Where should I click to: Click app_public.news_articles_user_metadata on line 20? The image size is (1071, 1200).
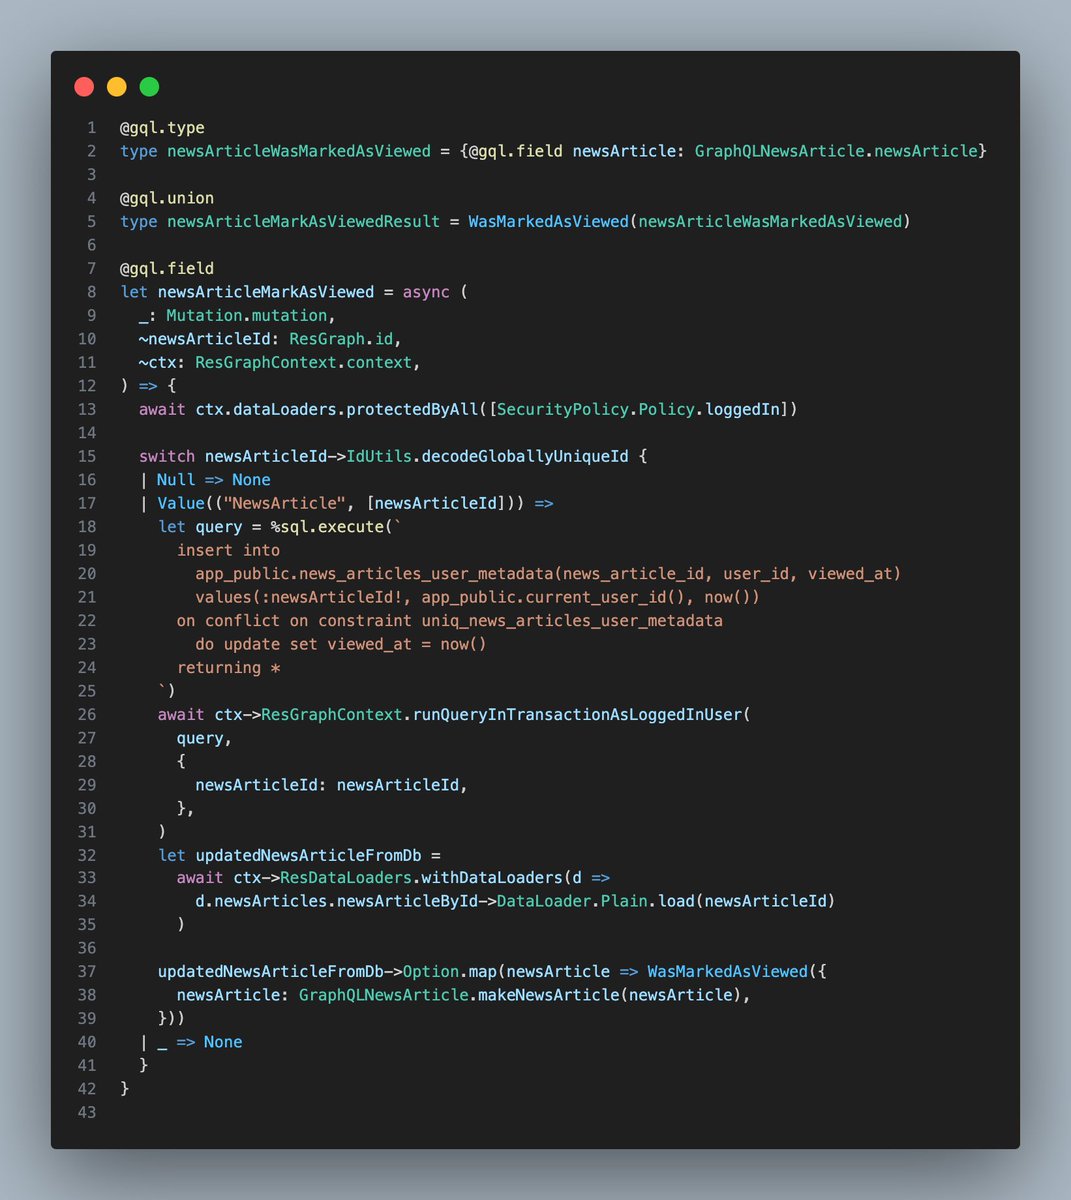pos(374,574)
